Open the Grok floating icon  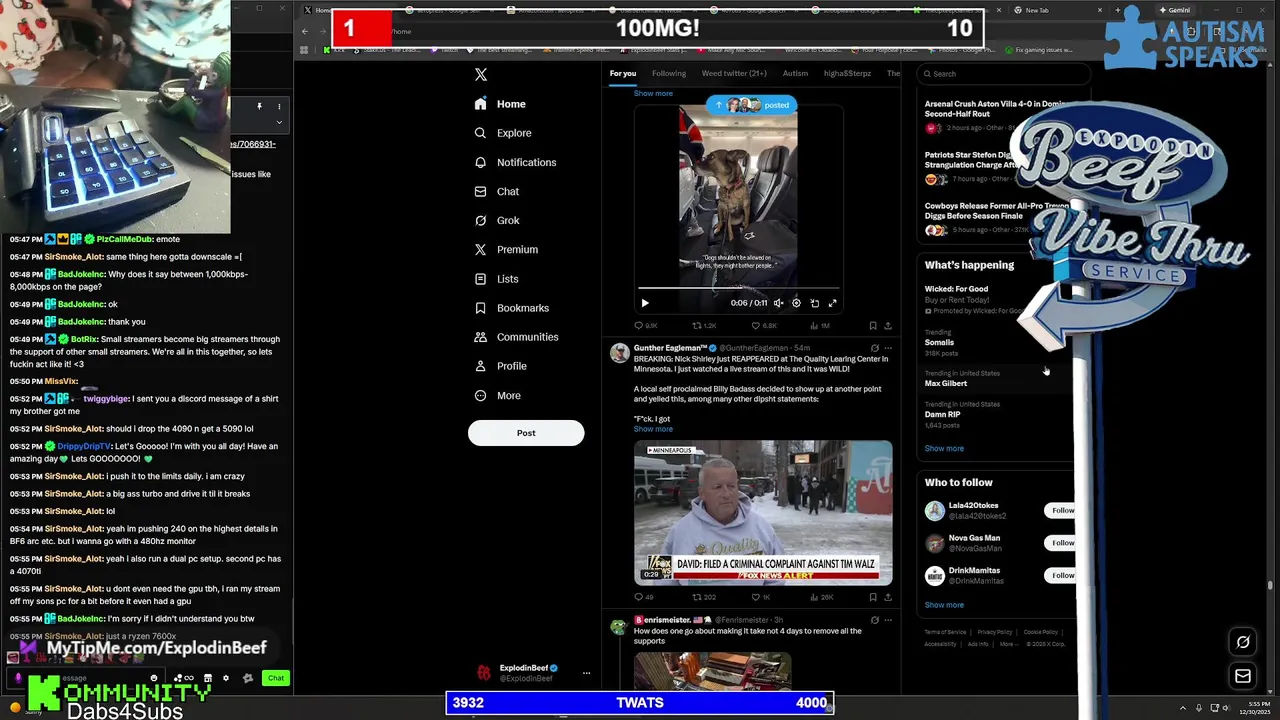tap(1243, 643)
